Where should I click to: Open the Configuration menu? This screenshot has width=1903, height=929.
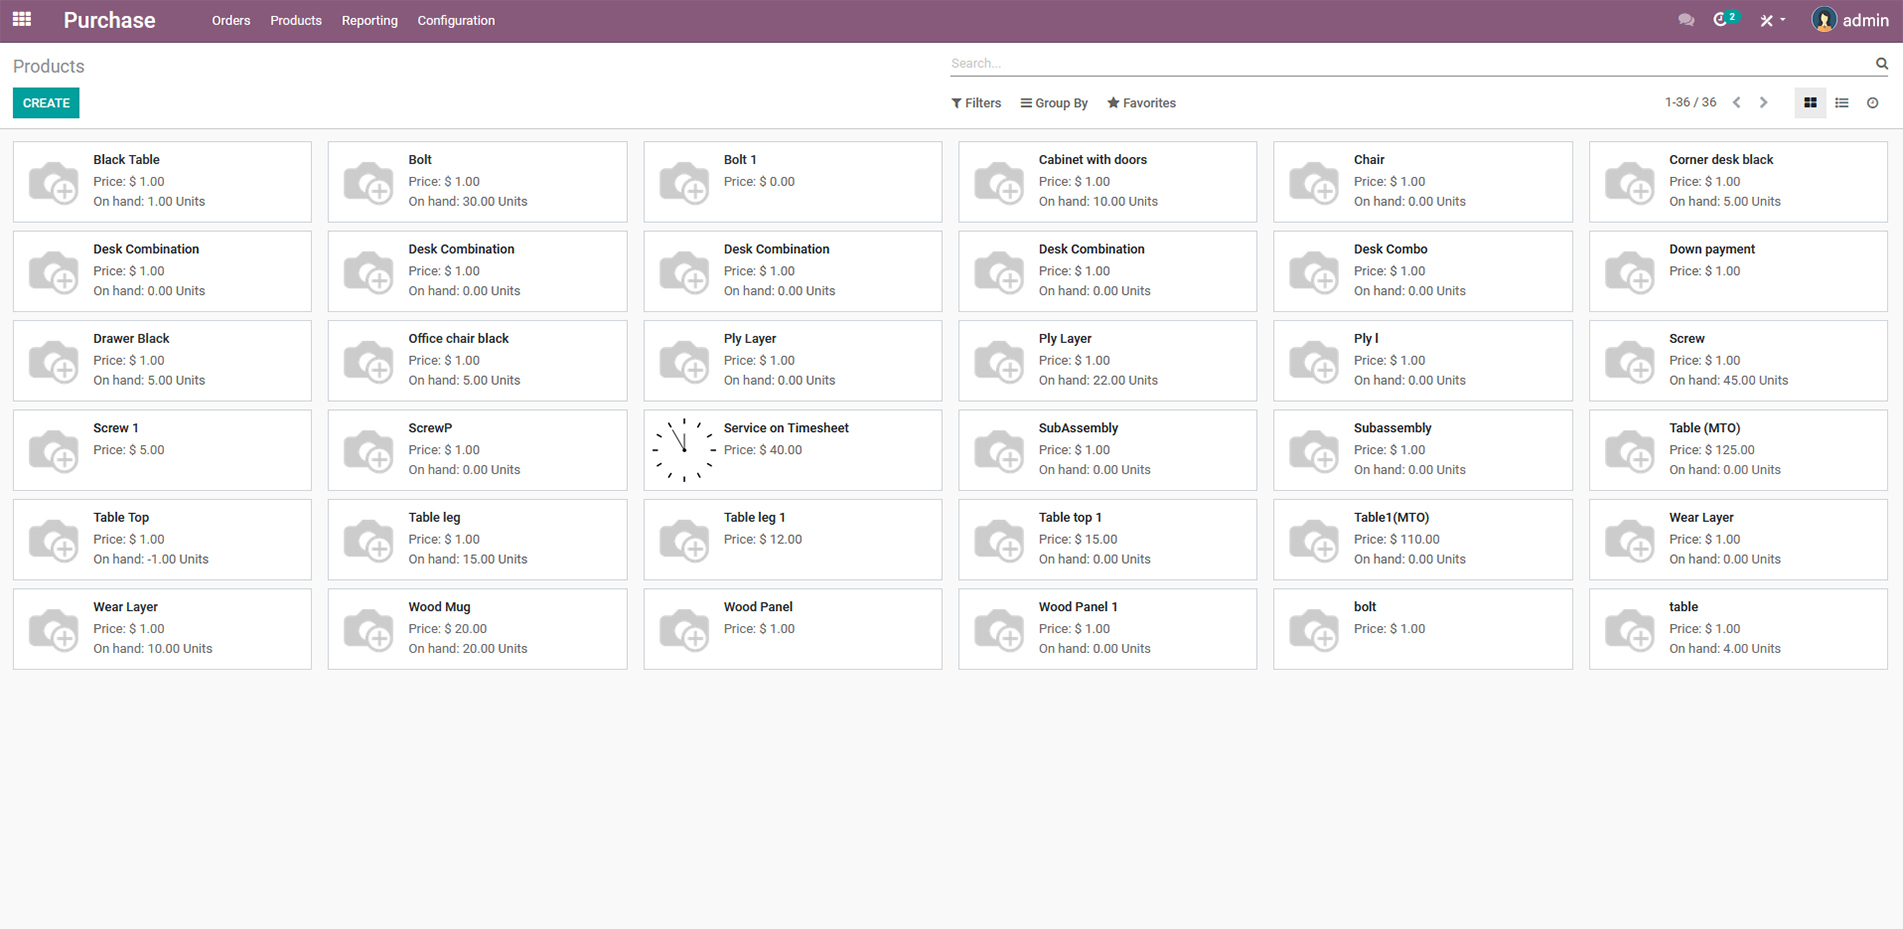456,21
